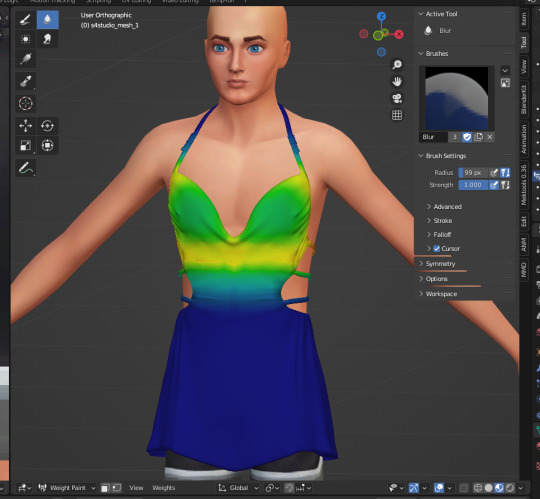Toggle unified strength across brushes

(x=505, y=185)
